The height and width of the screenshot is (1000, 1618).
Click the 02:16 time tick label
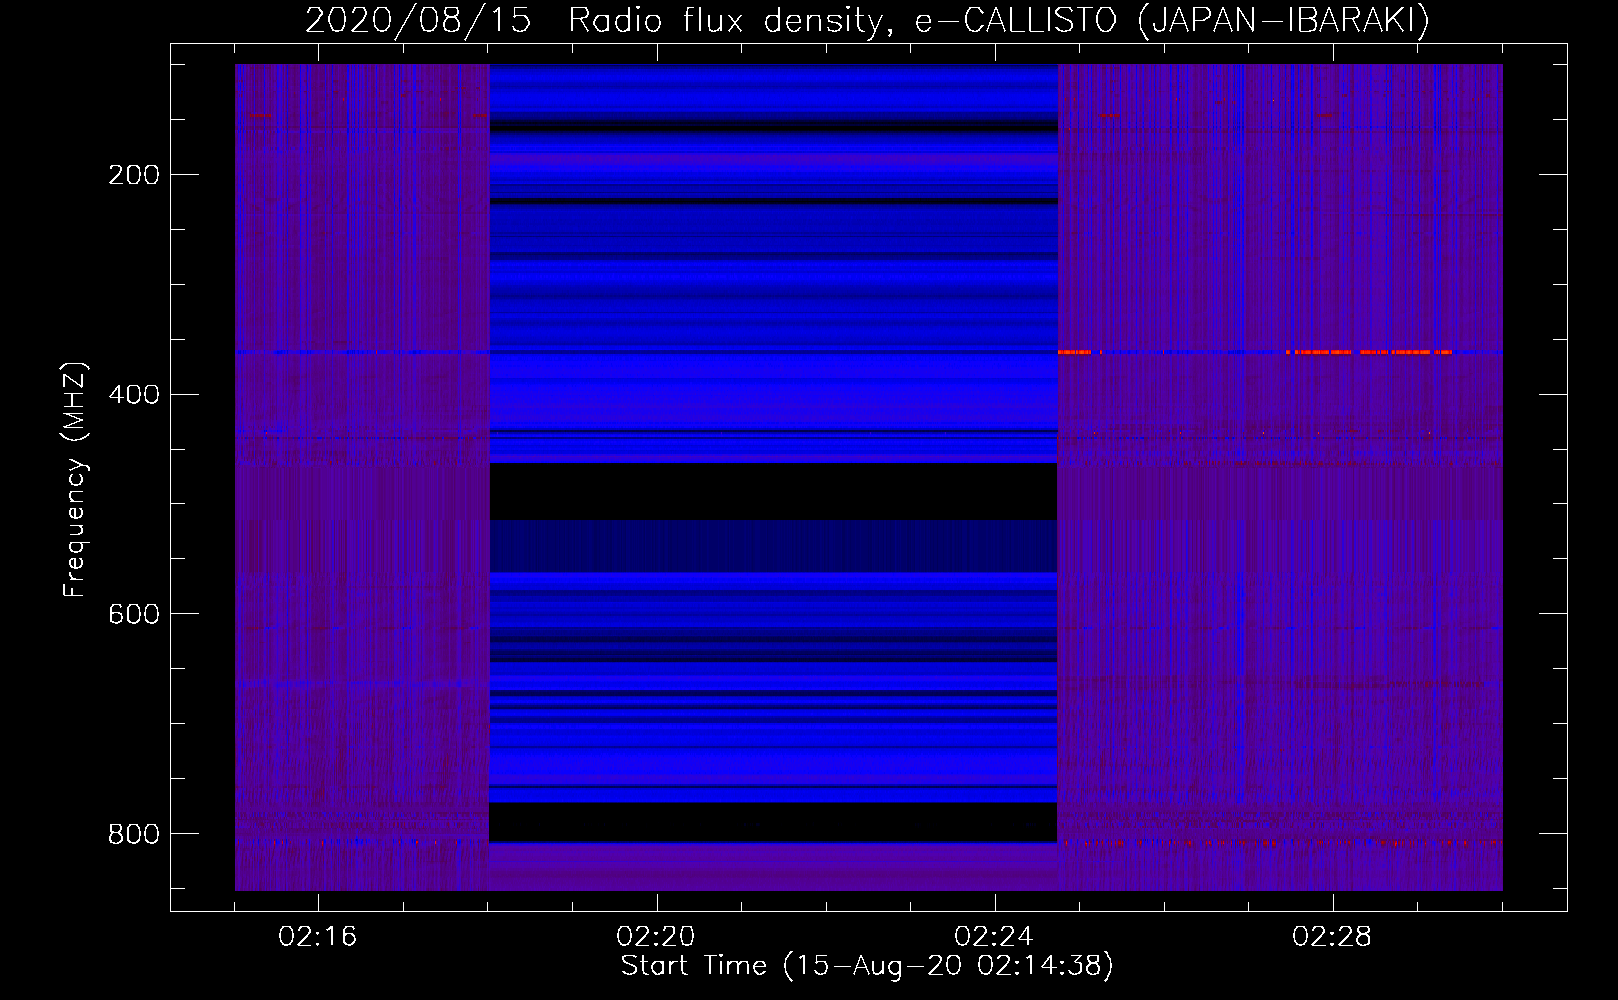pos(318,937)
